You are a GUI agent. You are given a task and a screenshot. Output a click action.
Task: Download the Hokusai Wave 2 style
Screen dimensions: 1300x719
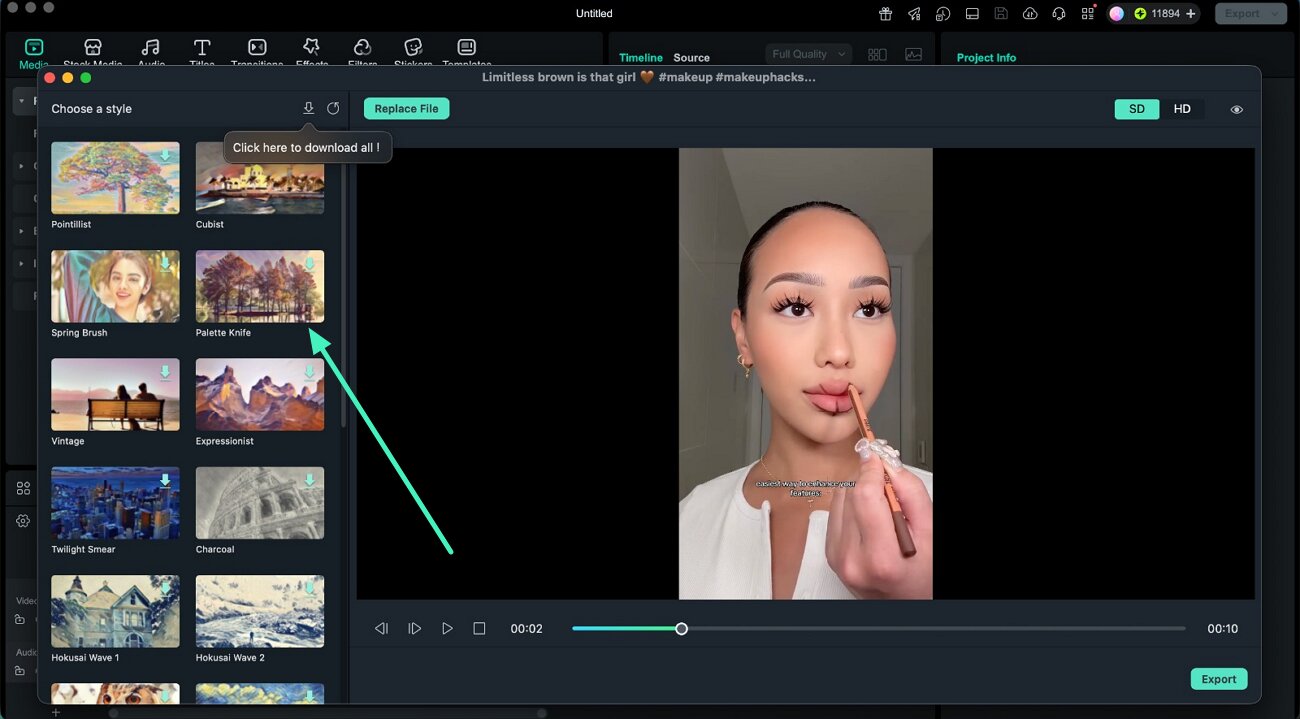click(x=309, y=589)
